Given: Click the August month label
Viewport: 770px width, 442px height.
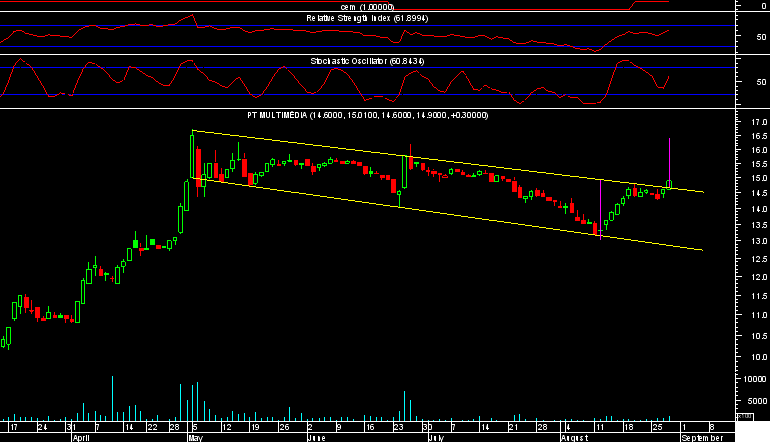Looking at the screenshot, I should point(575,438).
